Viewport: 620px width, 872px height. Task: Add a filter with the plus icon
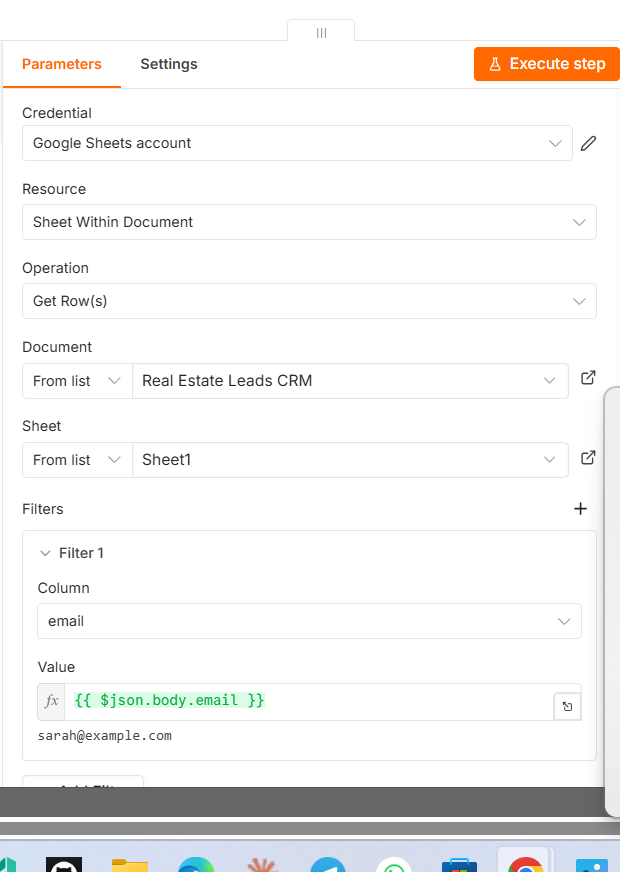coord(581,509)
